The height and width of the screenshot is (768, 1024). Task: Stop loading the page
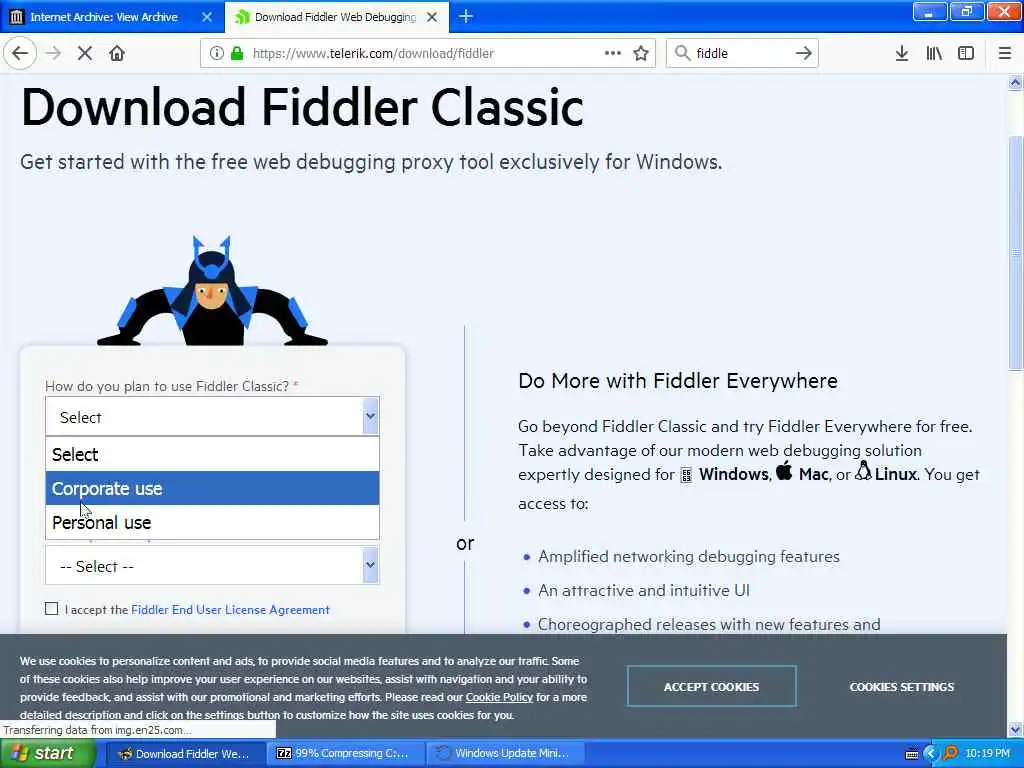(x=85, y=53)
